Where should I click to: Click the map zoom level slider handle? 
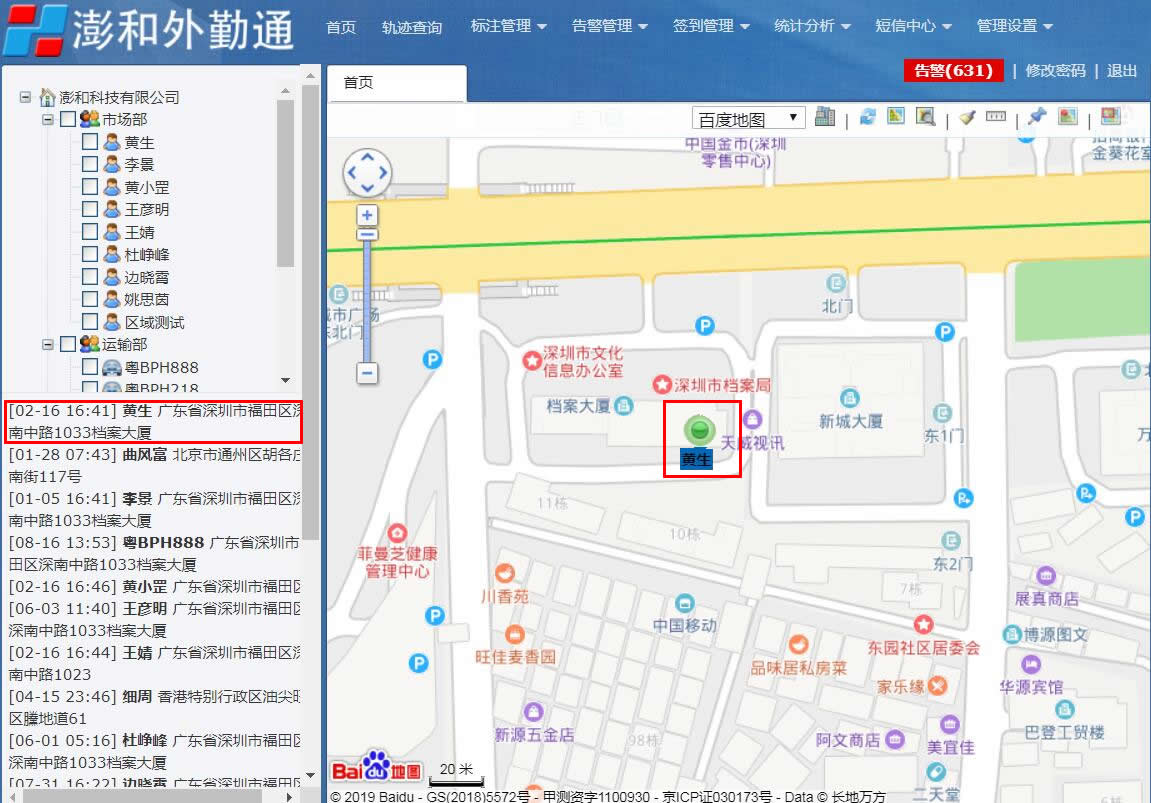(367, 235)
